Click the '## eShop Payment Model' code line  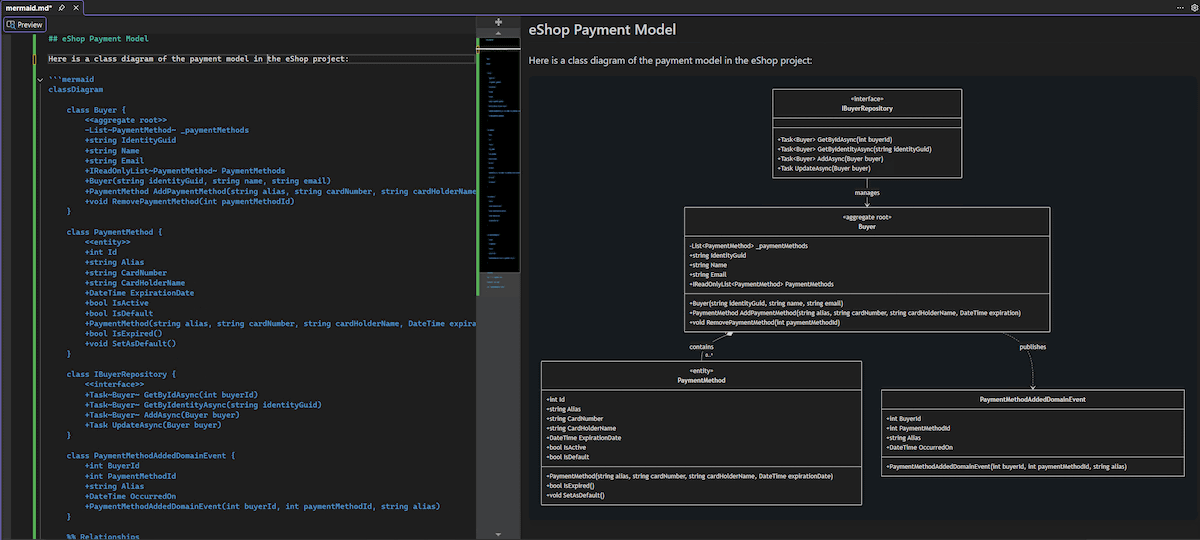98,39
